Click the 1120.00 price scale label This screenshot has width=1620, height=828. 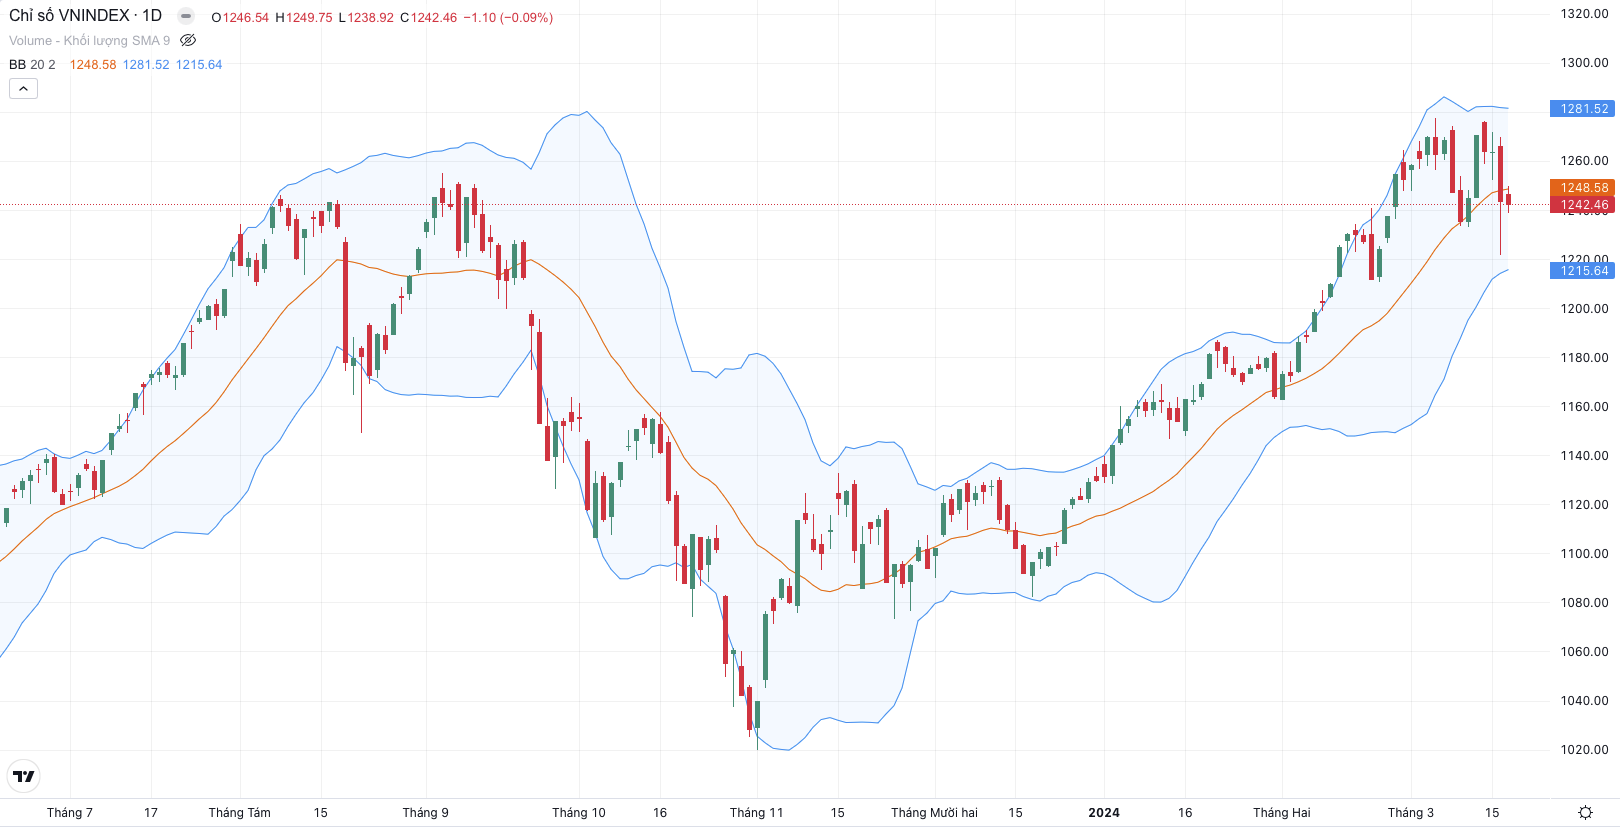pyautogui.click(x=1584, y=505)
